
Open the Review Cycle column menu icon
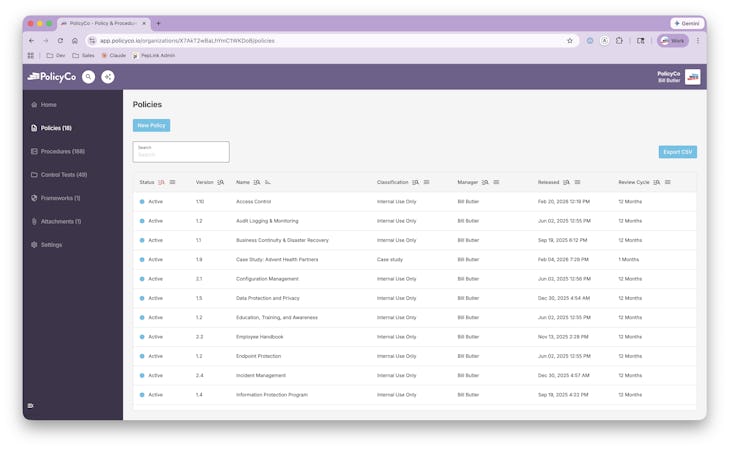(x=668, y=182)
